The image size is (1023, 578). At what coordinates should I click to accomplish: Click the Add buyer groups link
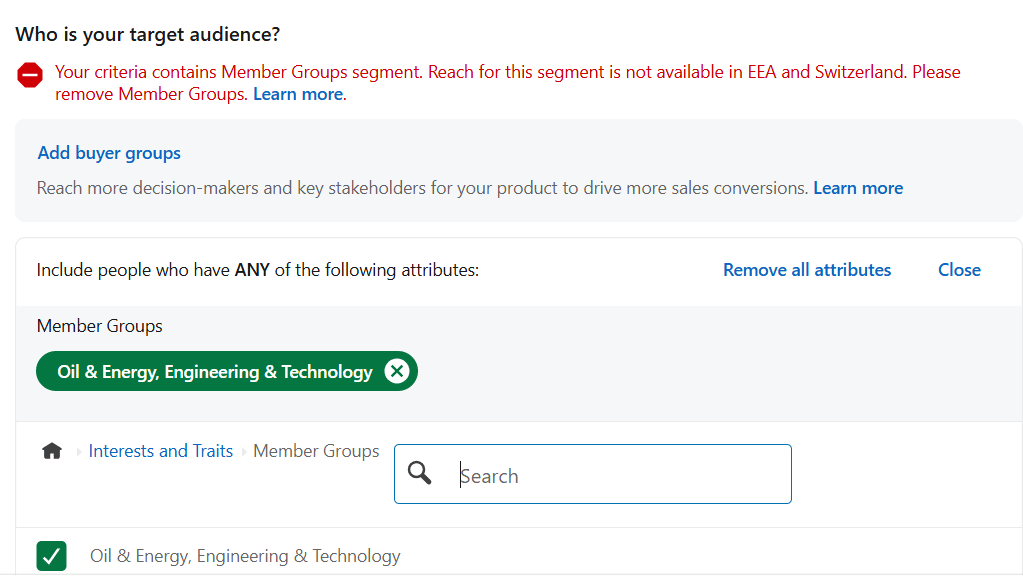109,153
